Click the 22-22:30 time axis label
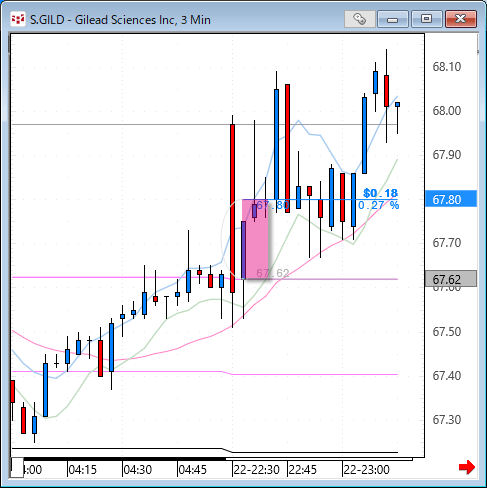 click(x=256, y=470)
